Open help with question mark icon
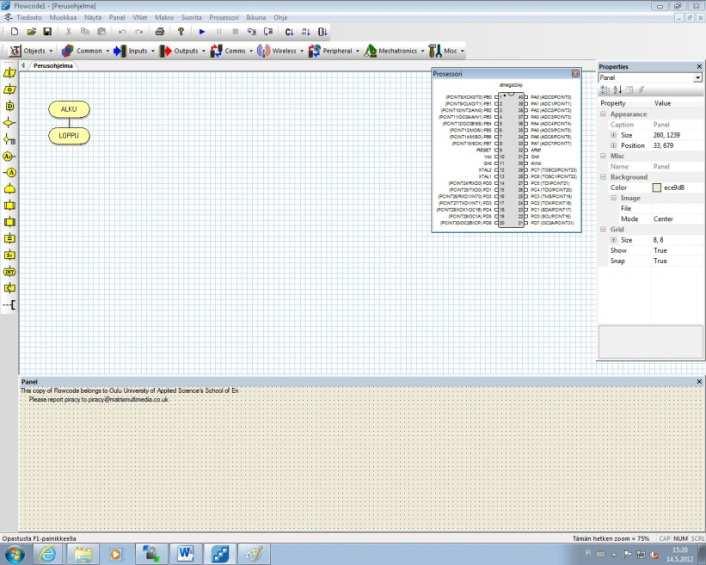Image resolution: width=706 pixels, height=565 pixels. pos(181,32)
